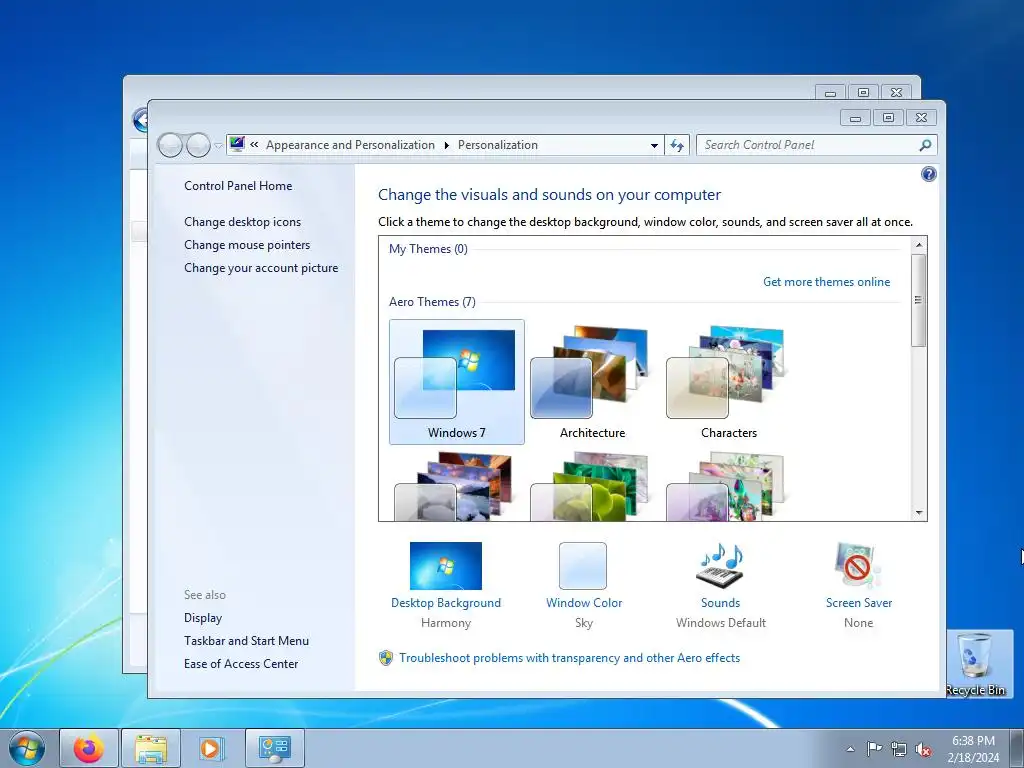Launch Firefox from the taskbar

point(89,748)
